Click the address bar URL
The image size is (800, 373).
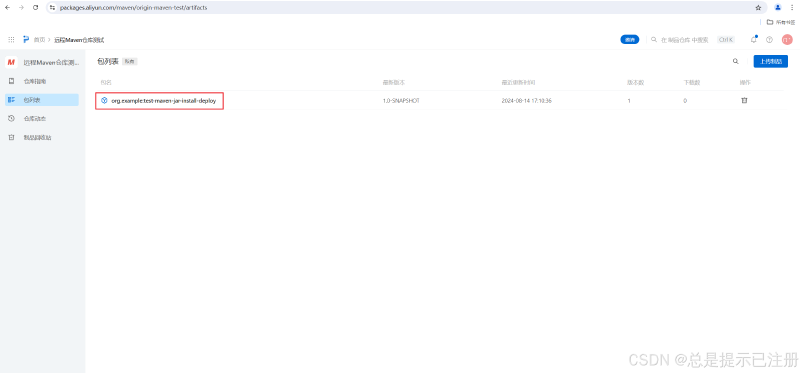(x=134, y=8)
